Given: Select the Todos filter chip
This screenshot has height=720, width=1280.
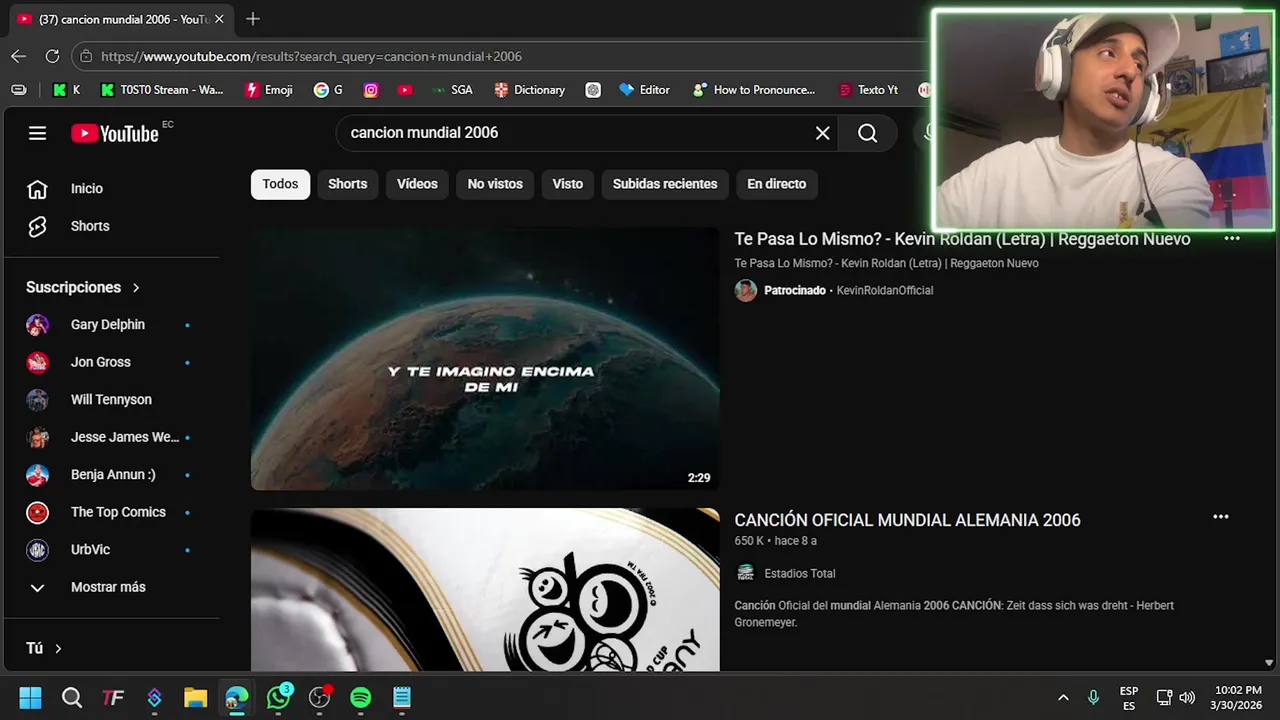Looking at the screenshot, I should tap(280, 184).
